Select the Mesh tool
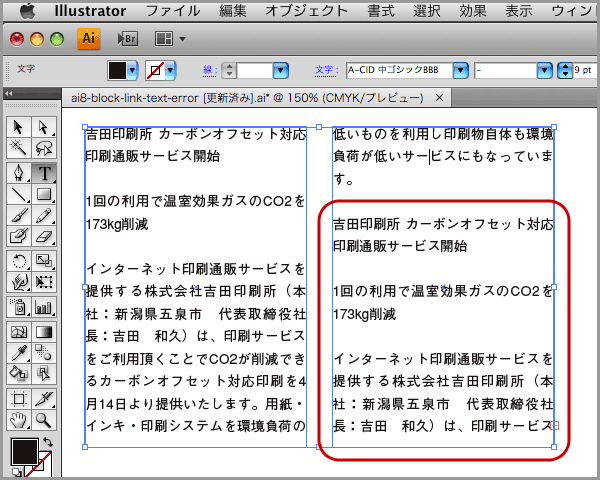Viewport: 600px width, 480px height. pyautogui.click(x=18, y=332)
